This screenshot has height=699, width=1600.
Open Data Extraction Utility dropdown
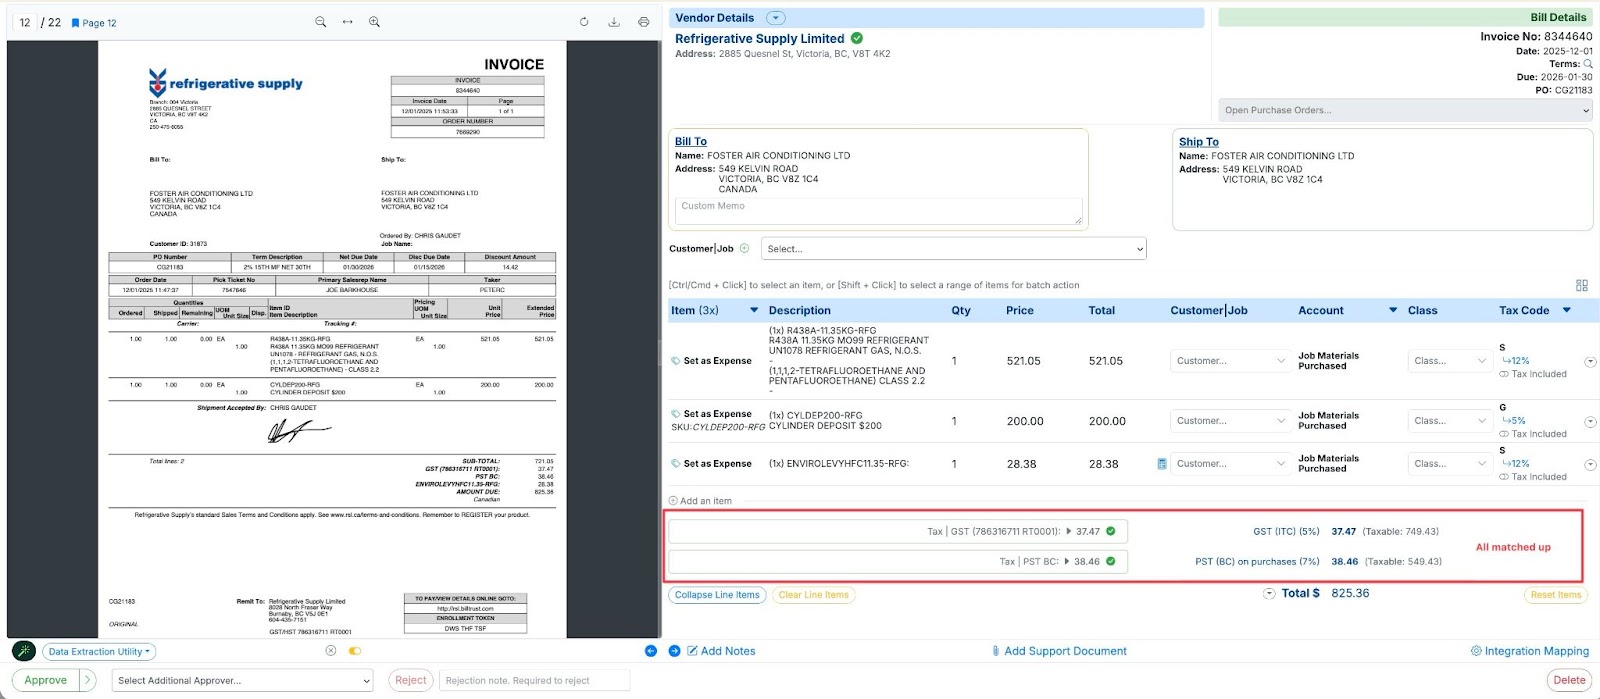99,652
